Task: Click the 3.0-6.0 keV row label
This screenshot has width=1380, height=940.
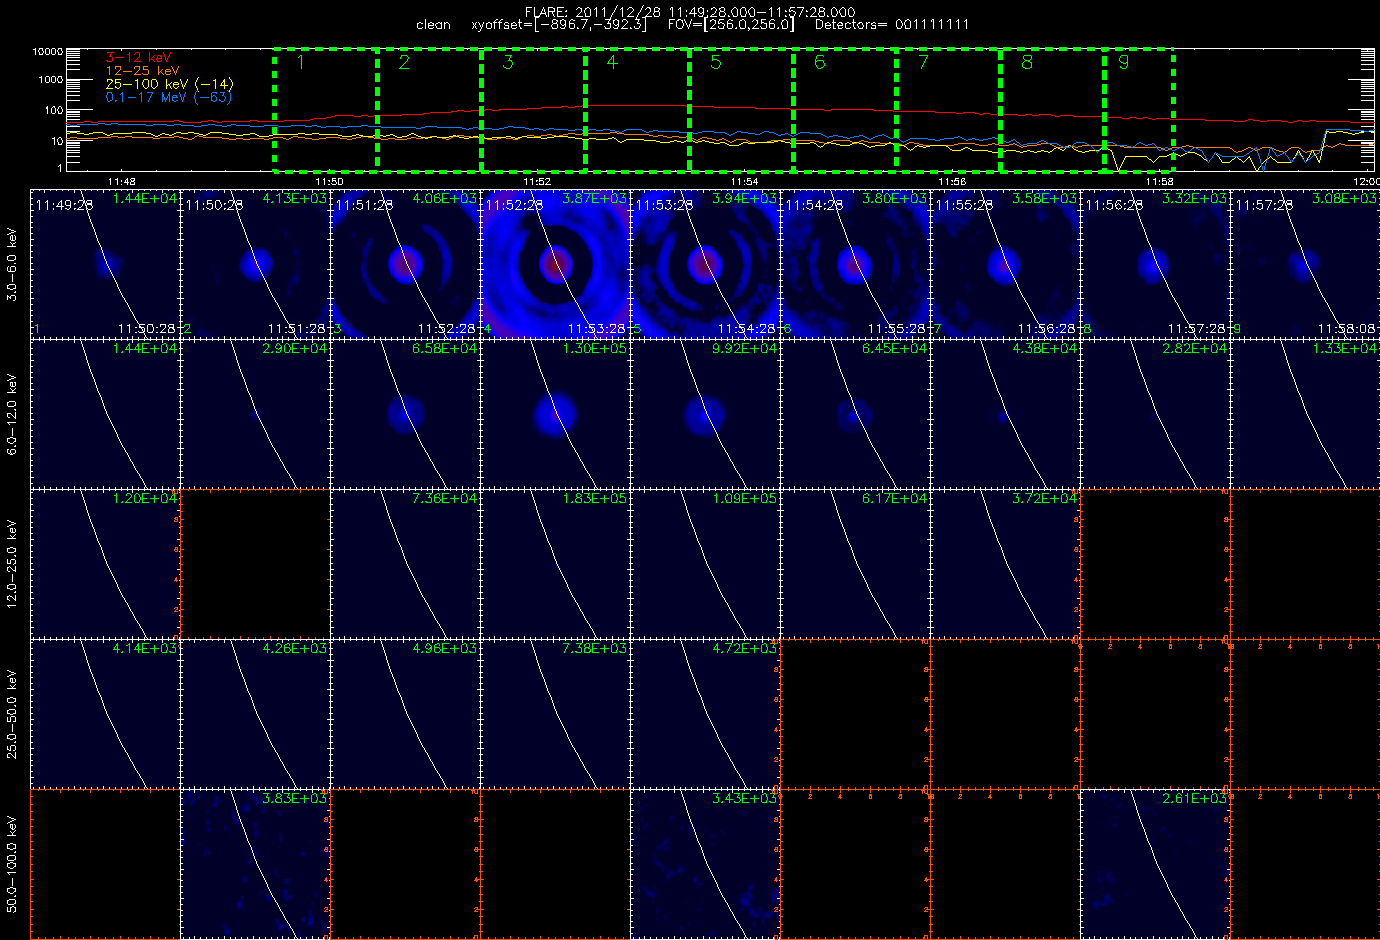Action: [12, 265]
